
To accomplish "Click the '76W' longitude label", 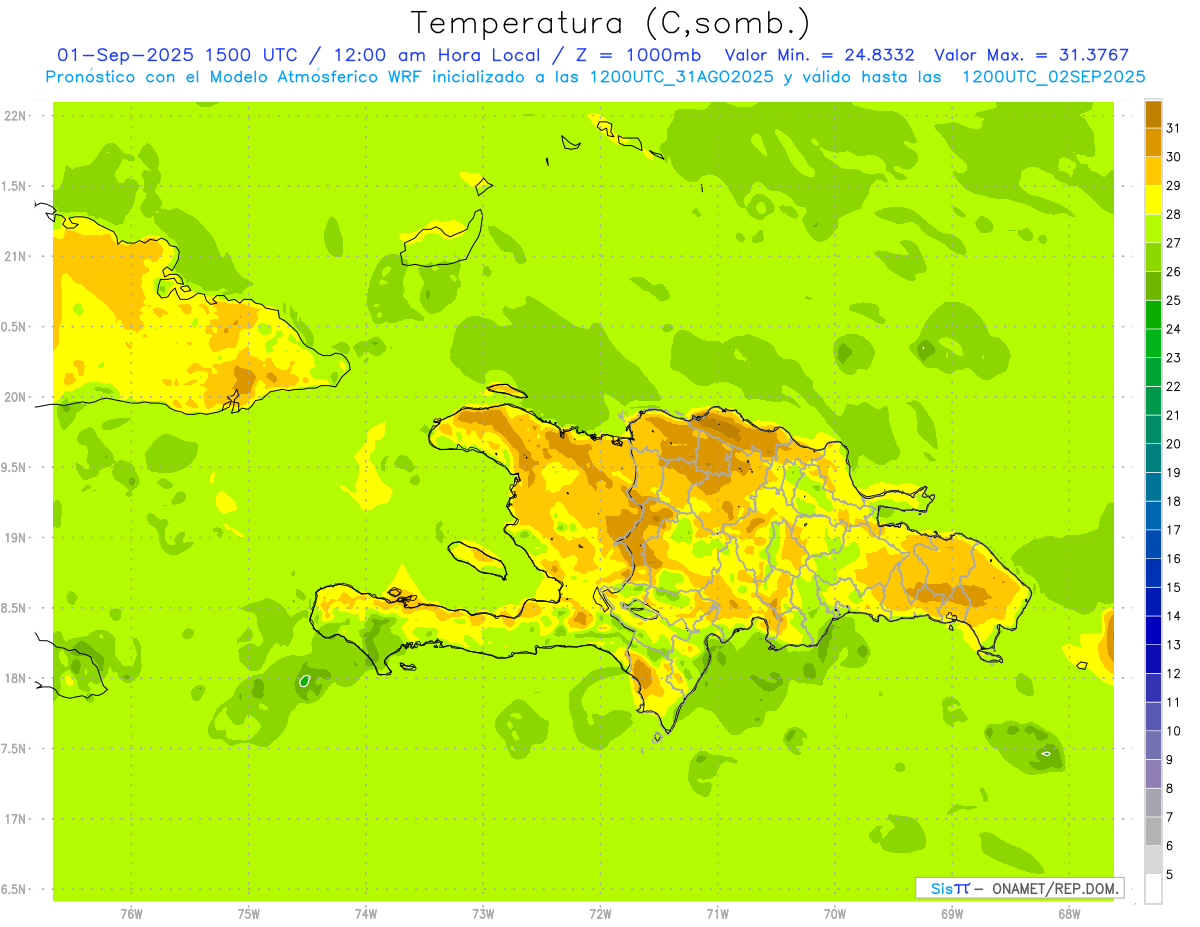I will (131, 914).
